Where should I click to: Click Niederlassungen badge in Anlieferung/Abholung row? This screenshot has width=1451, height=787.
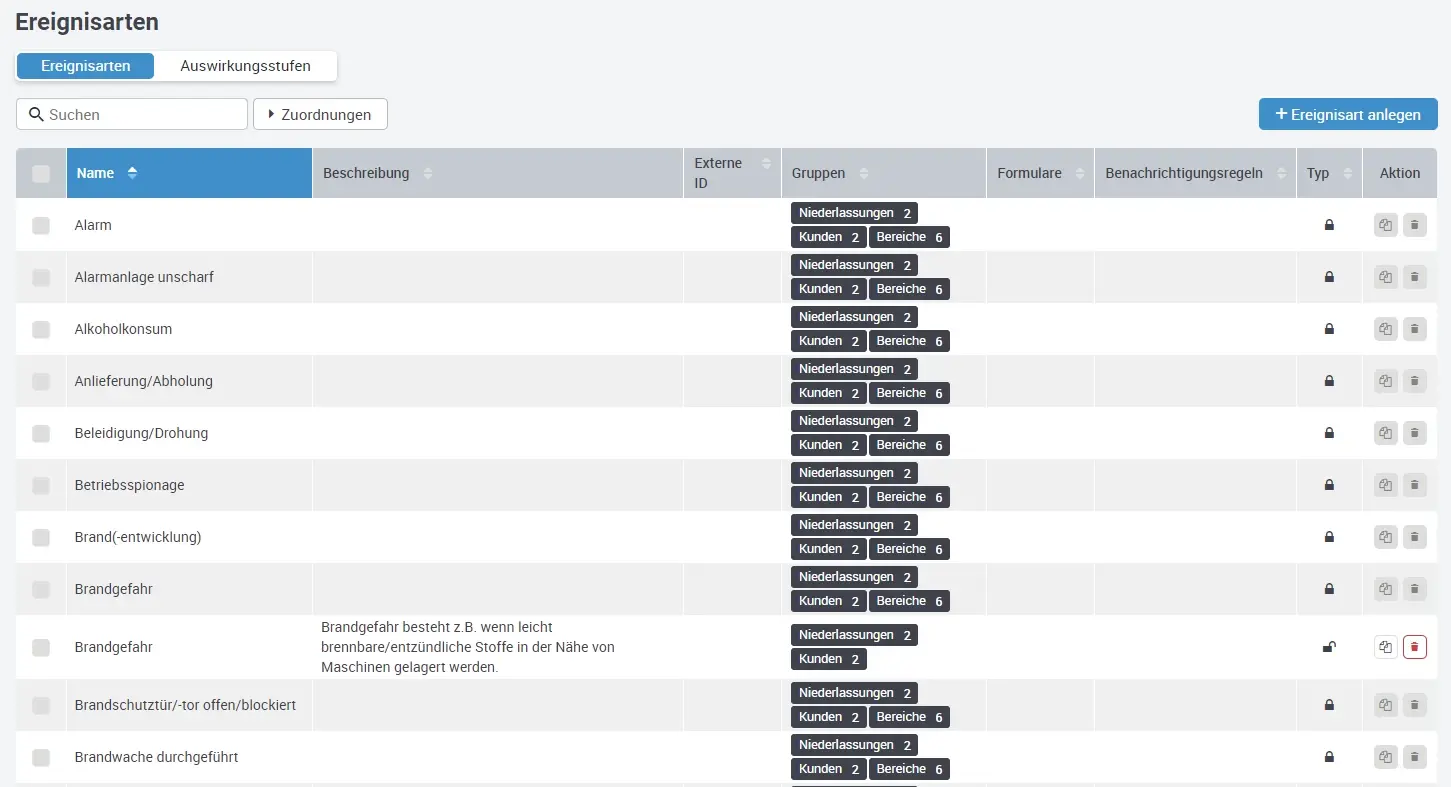pos(854,369)
